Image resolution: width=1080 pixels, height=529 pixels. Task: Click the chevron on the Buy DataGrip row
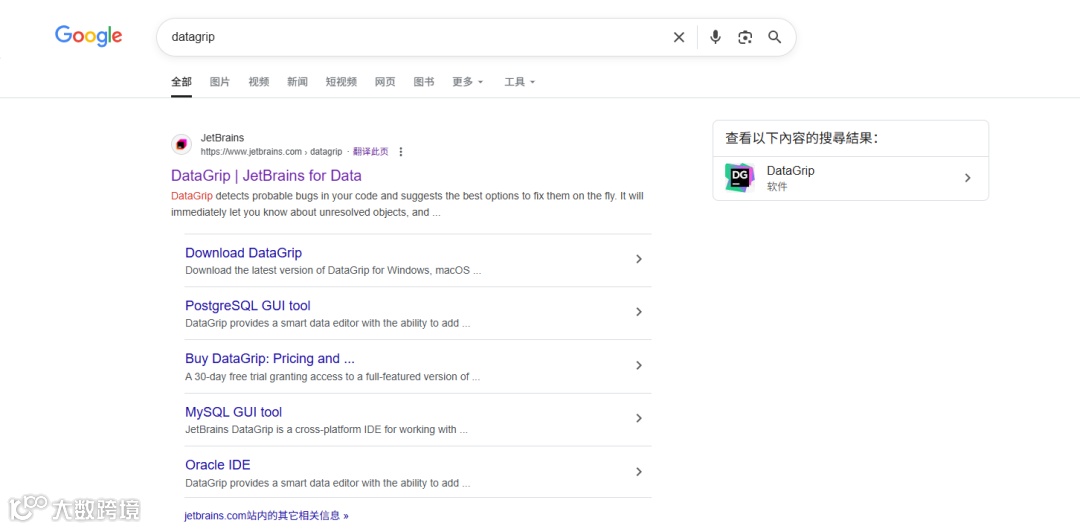click(x=638, y=365)
